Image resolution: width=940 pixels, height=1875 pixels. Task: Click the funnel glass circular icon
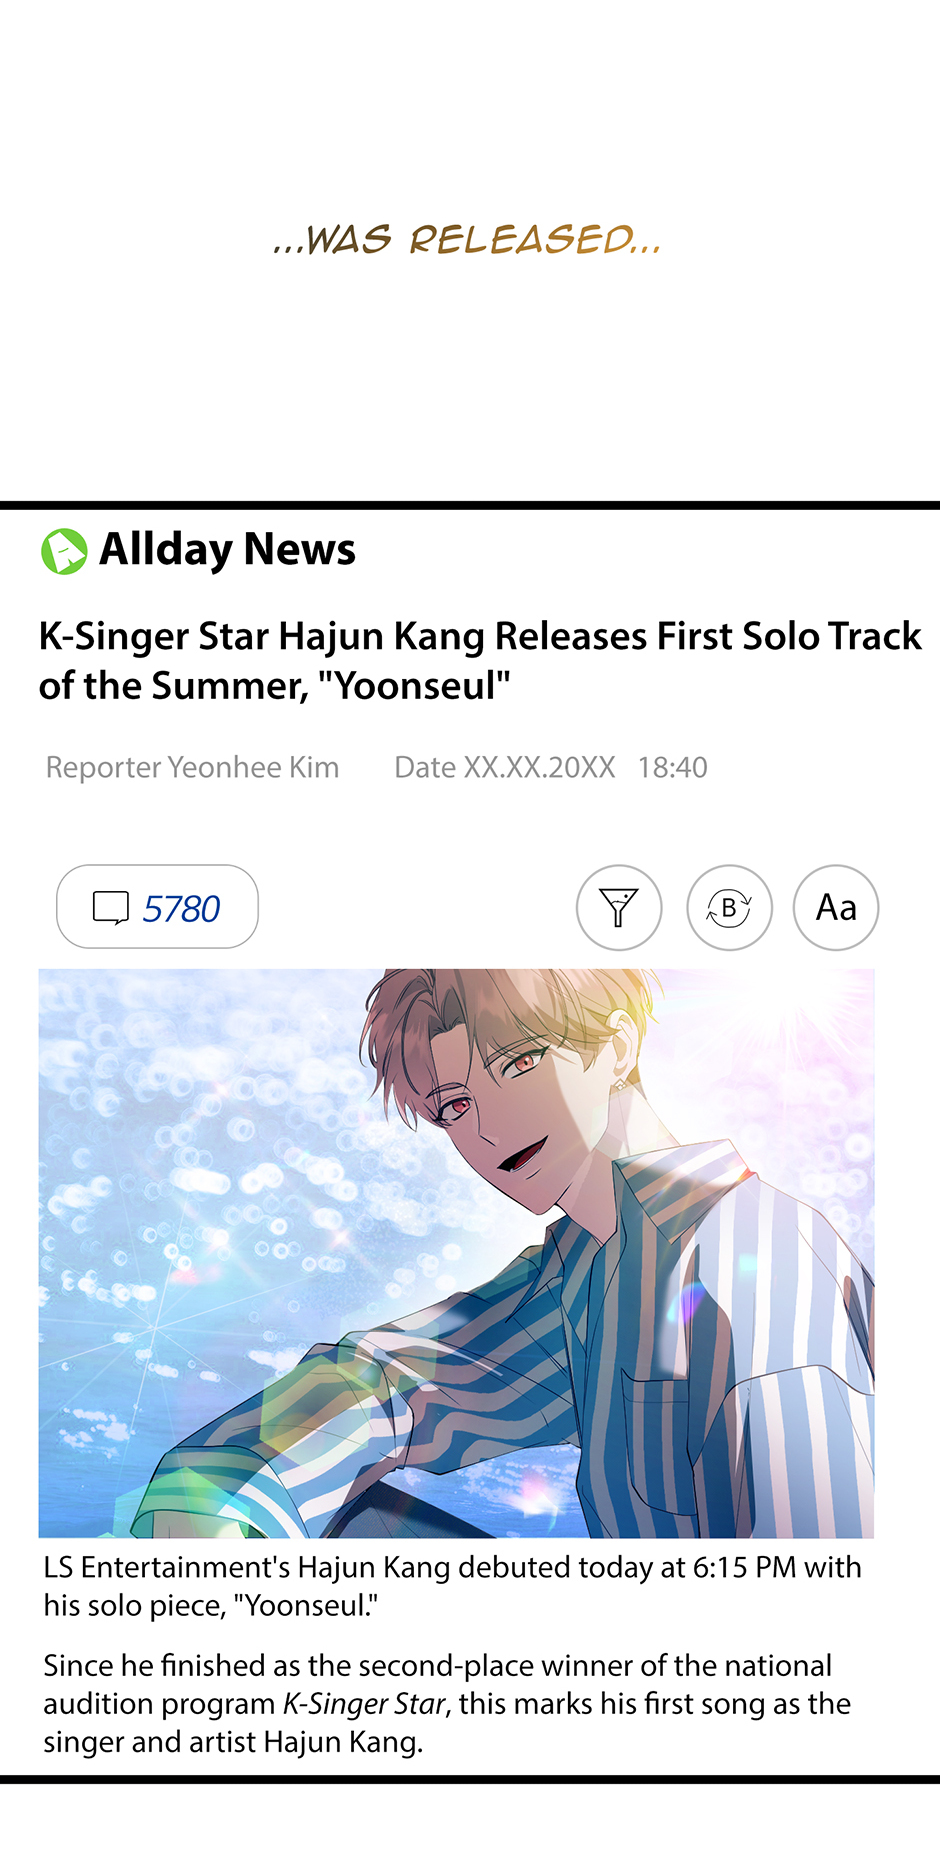[619, 908]
